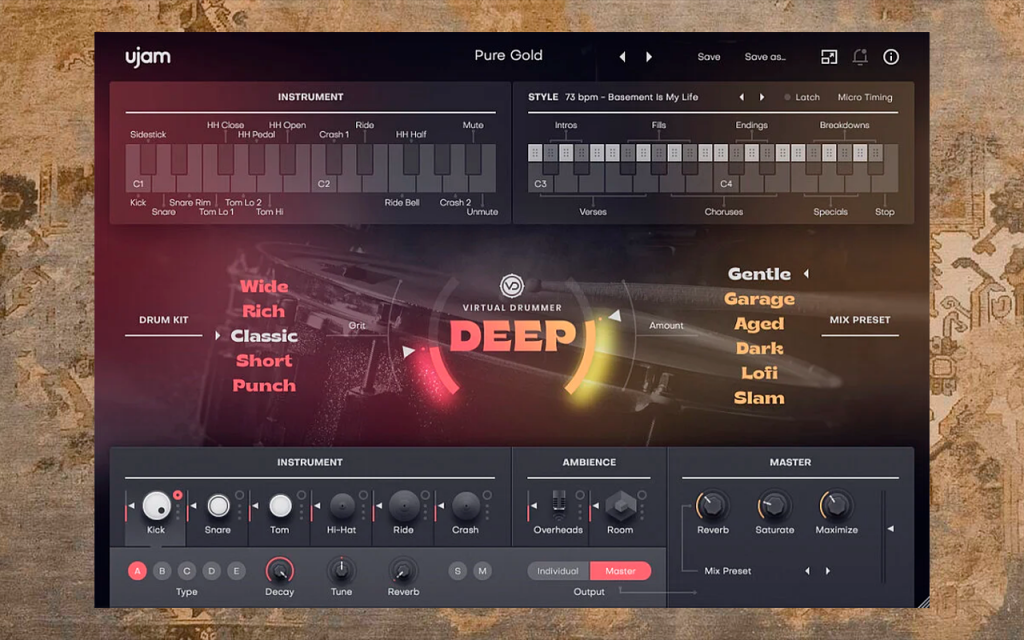Mute the channel with M button
The height and width of the screenshot is (640, 1024).
pyautogui.click(x=483, y=571)
